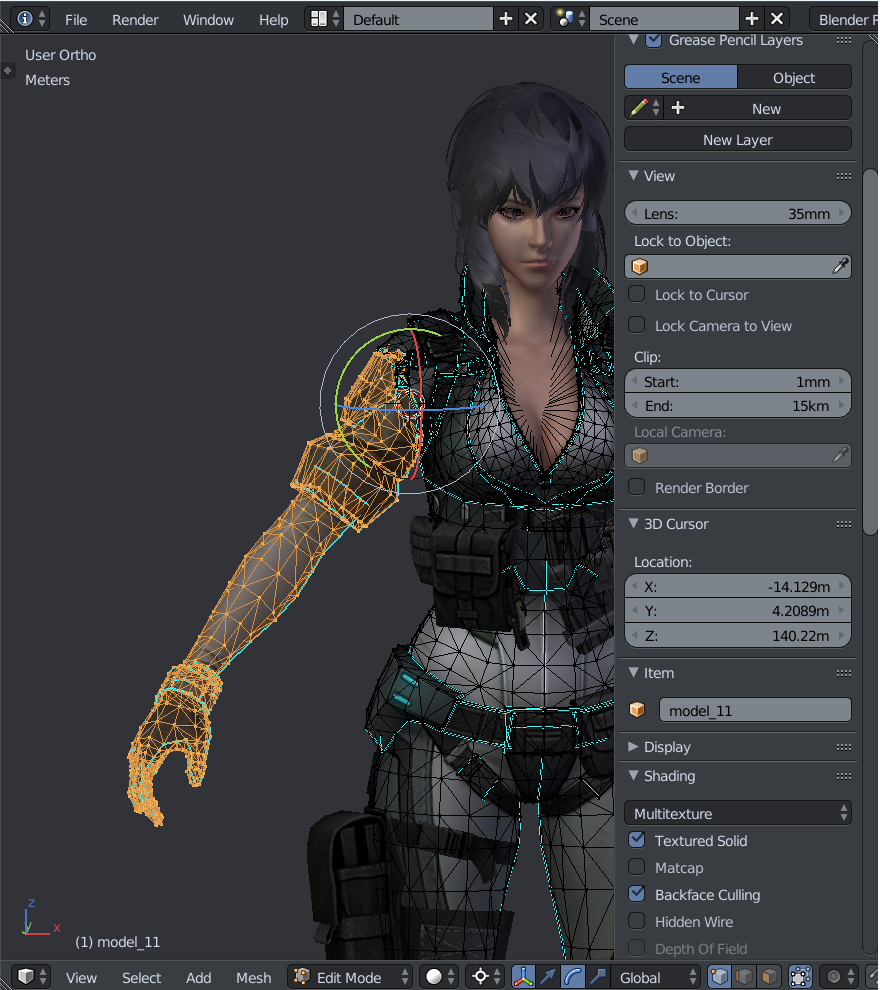Click the clip Start 1mm field

(737, 381)
